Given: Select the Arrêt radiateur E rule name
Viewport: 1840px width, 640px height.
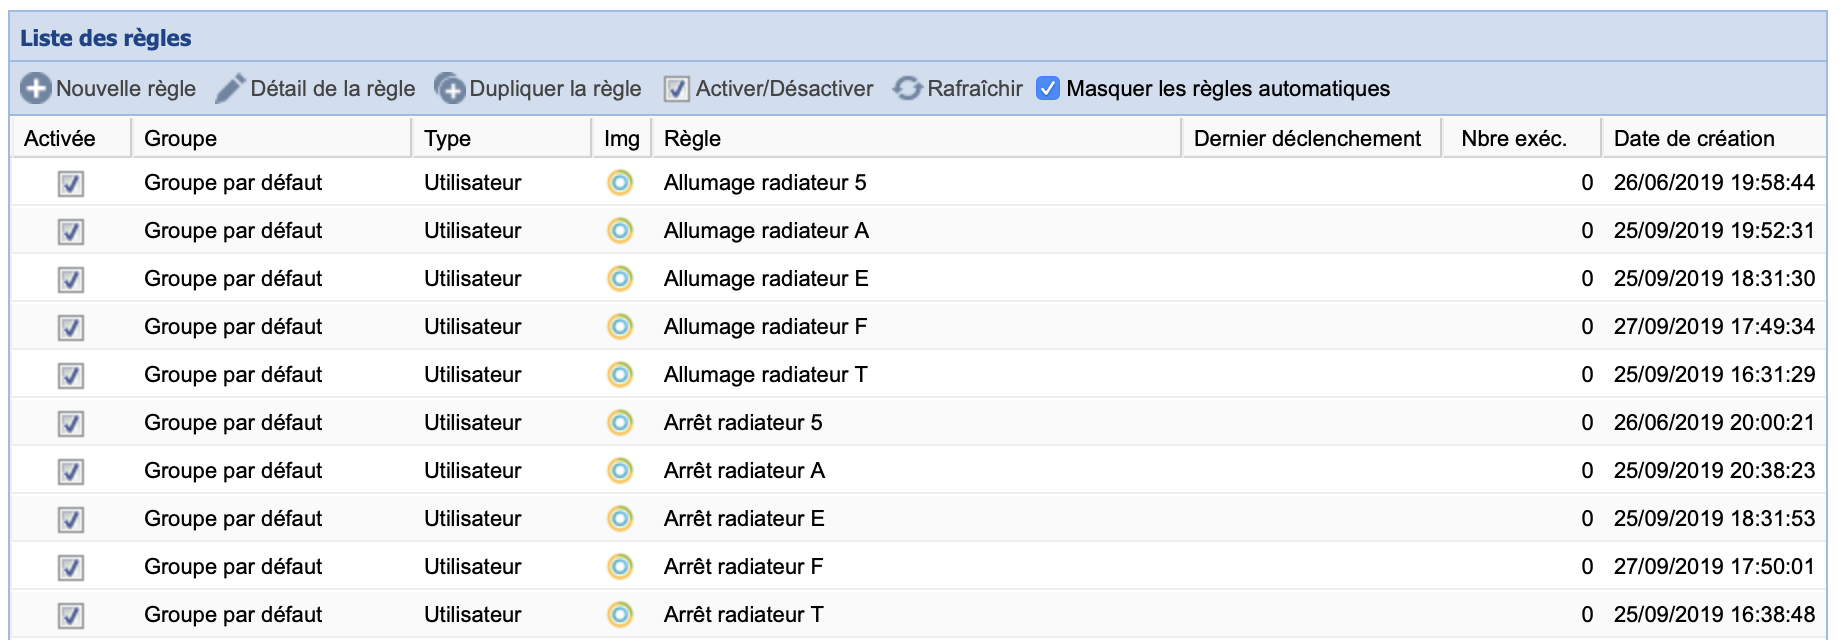Looking at the screenshot, I should coord(744,518).
